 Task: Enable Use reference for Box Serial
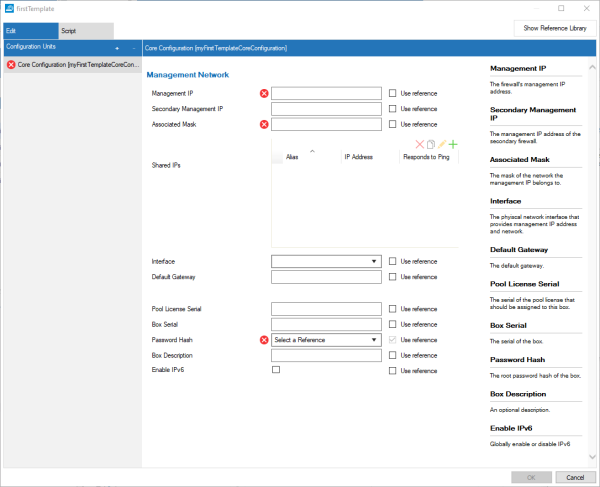click(x=392, y=324)
